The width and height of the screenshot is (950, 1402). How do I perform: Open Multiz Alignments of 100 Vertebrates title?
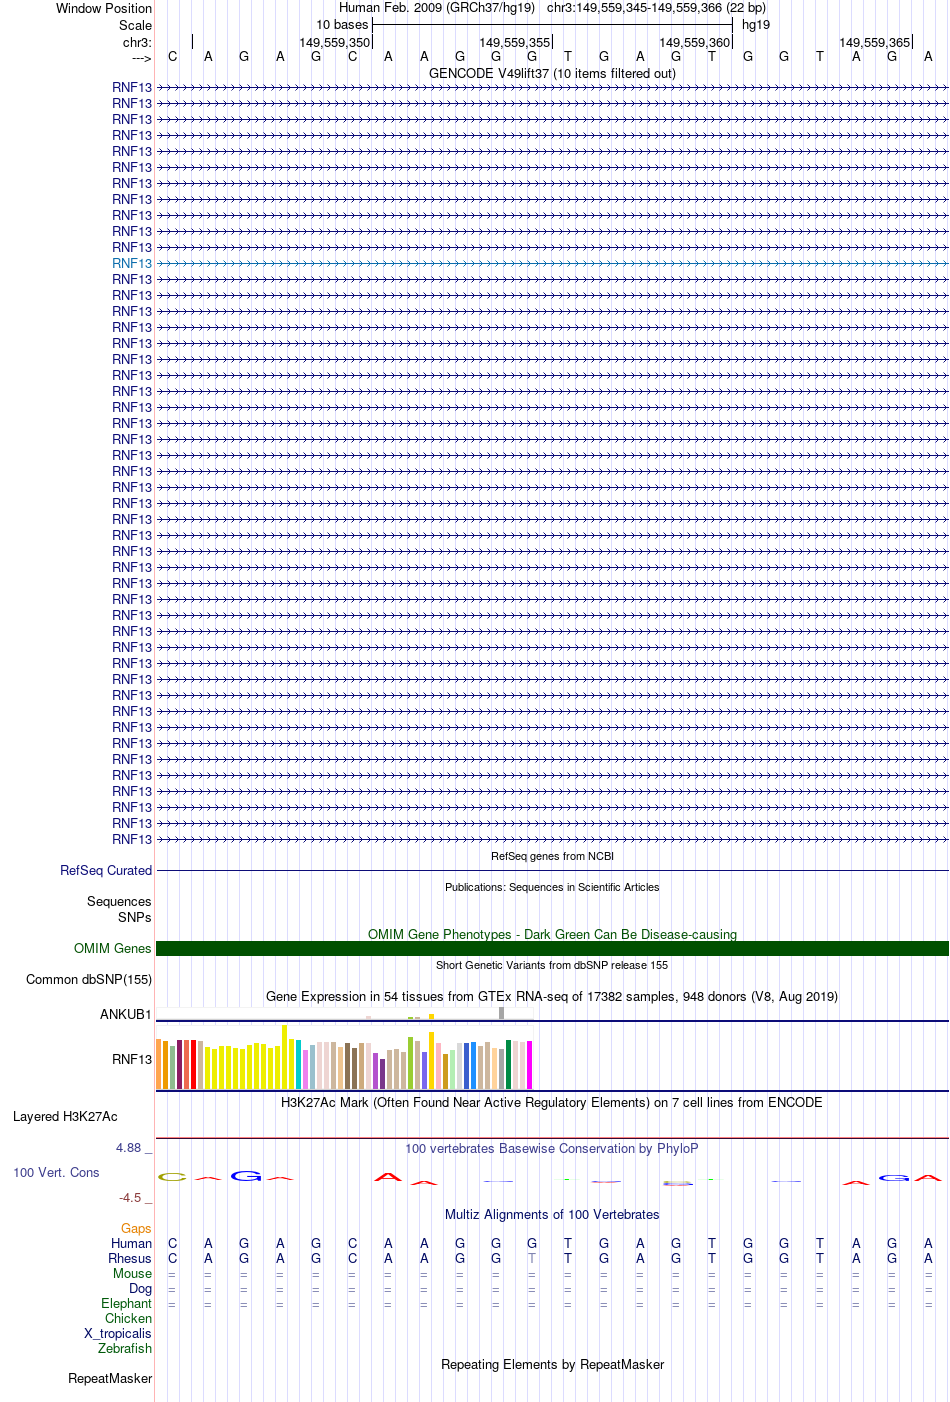pos(552,1214)
